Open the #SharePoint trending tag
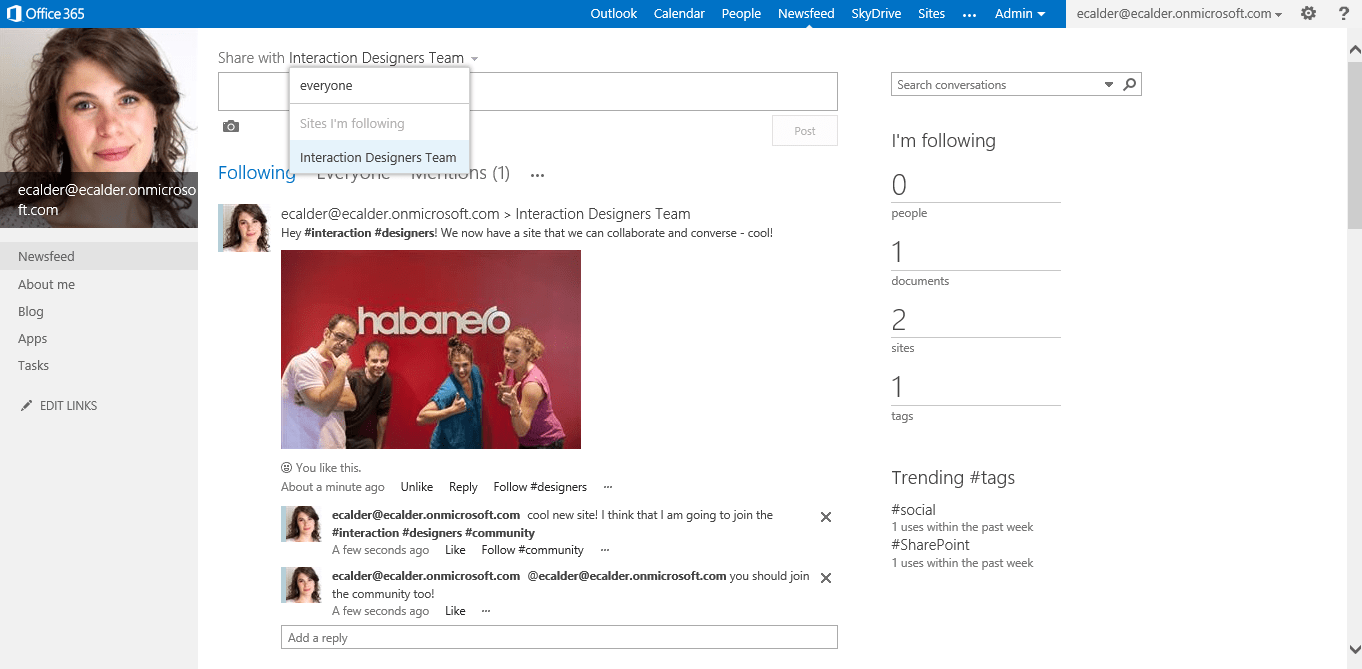This screenshot has height=669, width=1362. click(x=931, y=545)
